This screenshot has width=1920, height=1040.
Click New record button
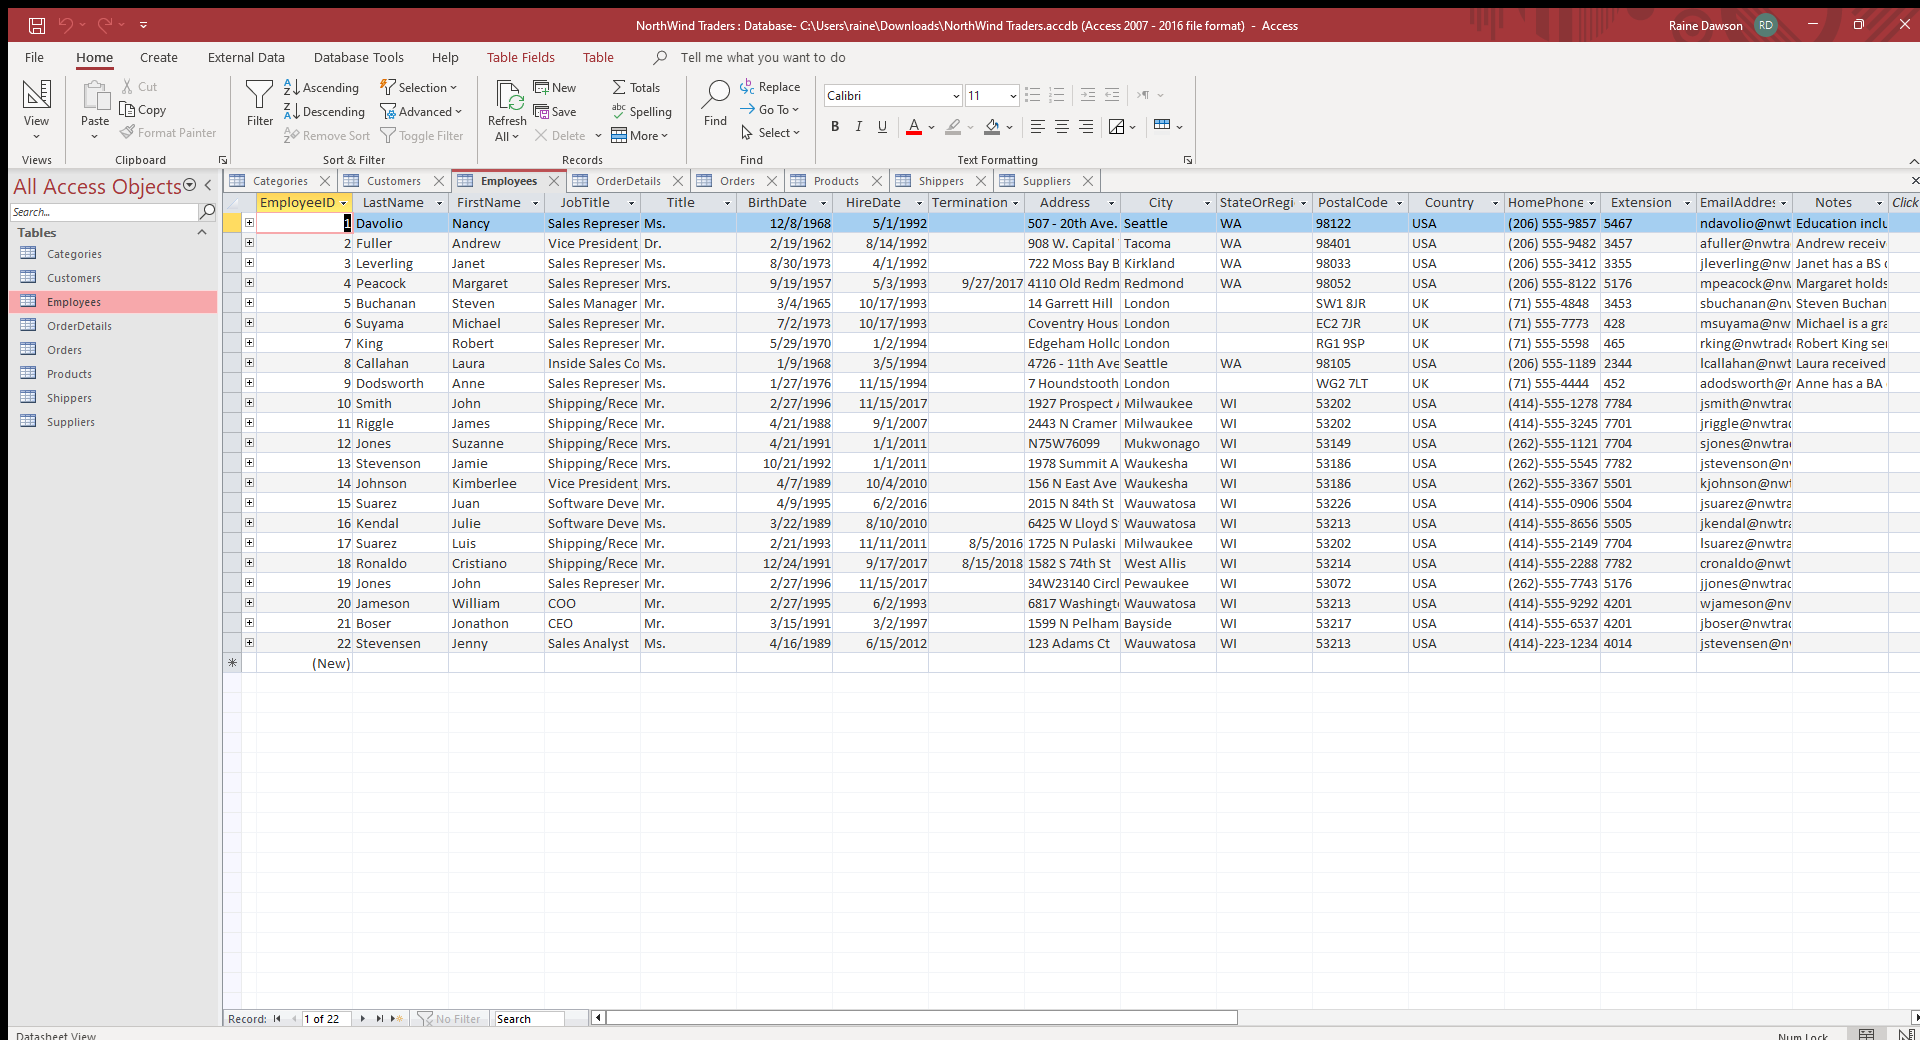pos(554,87)
